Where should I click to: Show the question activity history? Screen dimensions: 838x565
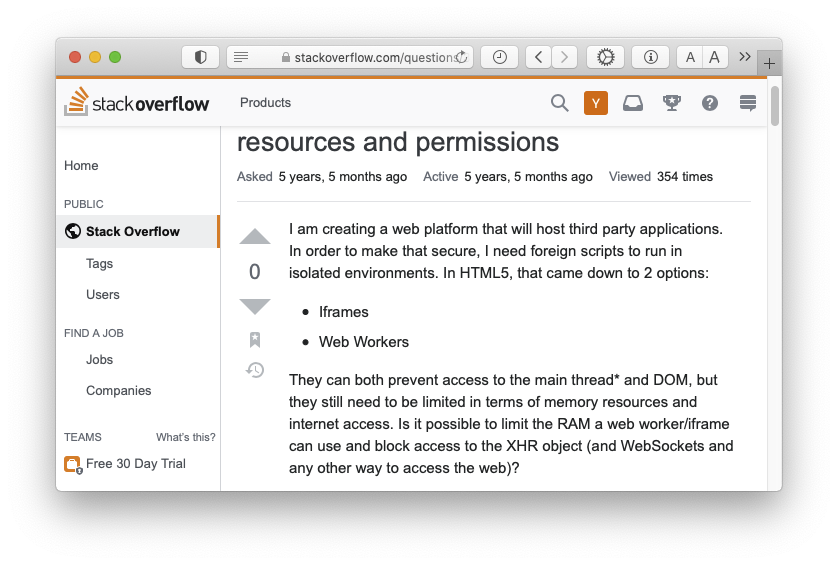[x=255, y=370]
